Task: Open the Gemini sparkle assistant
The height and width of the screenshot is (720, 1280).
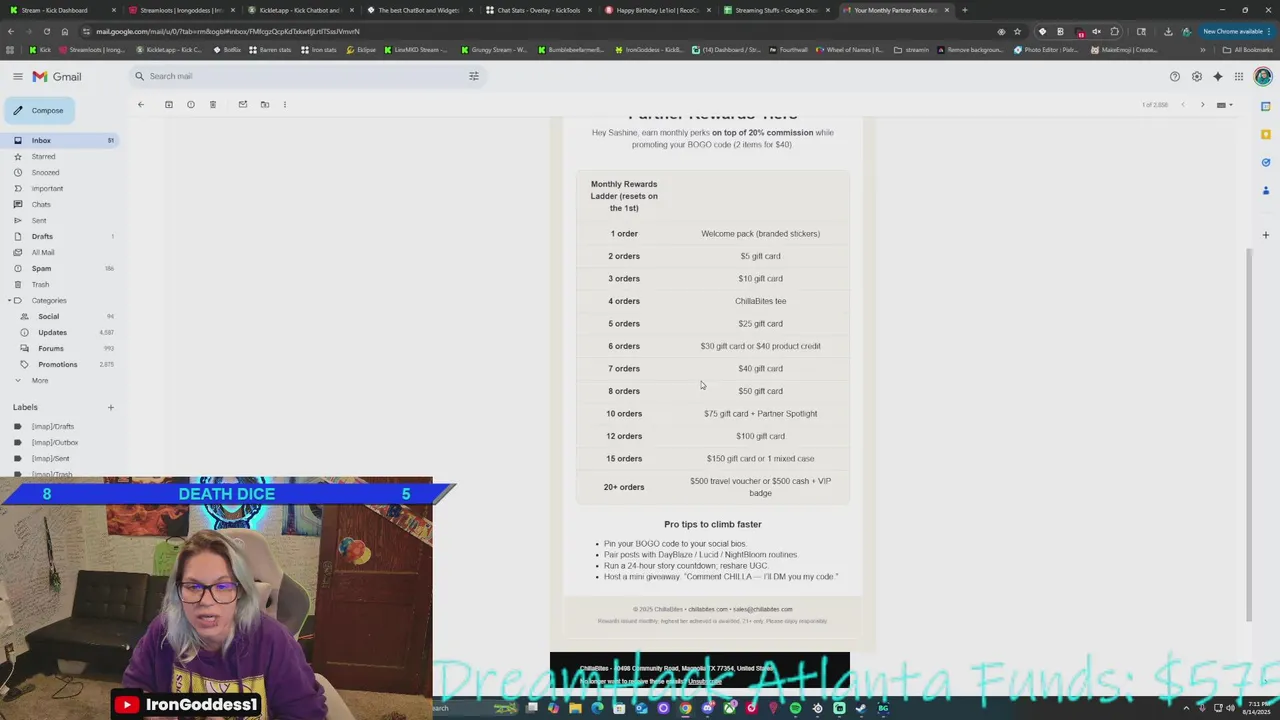Action: click(x=1218, y=76)
